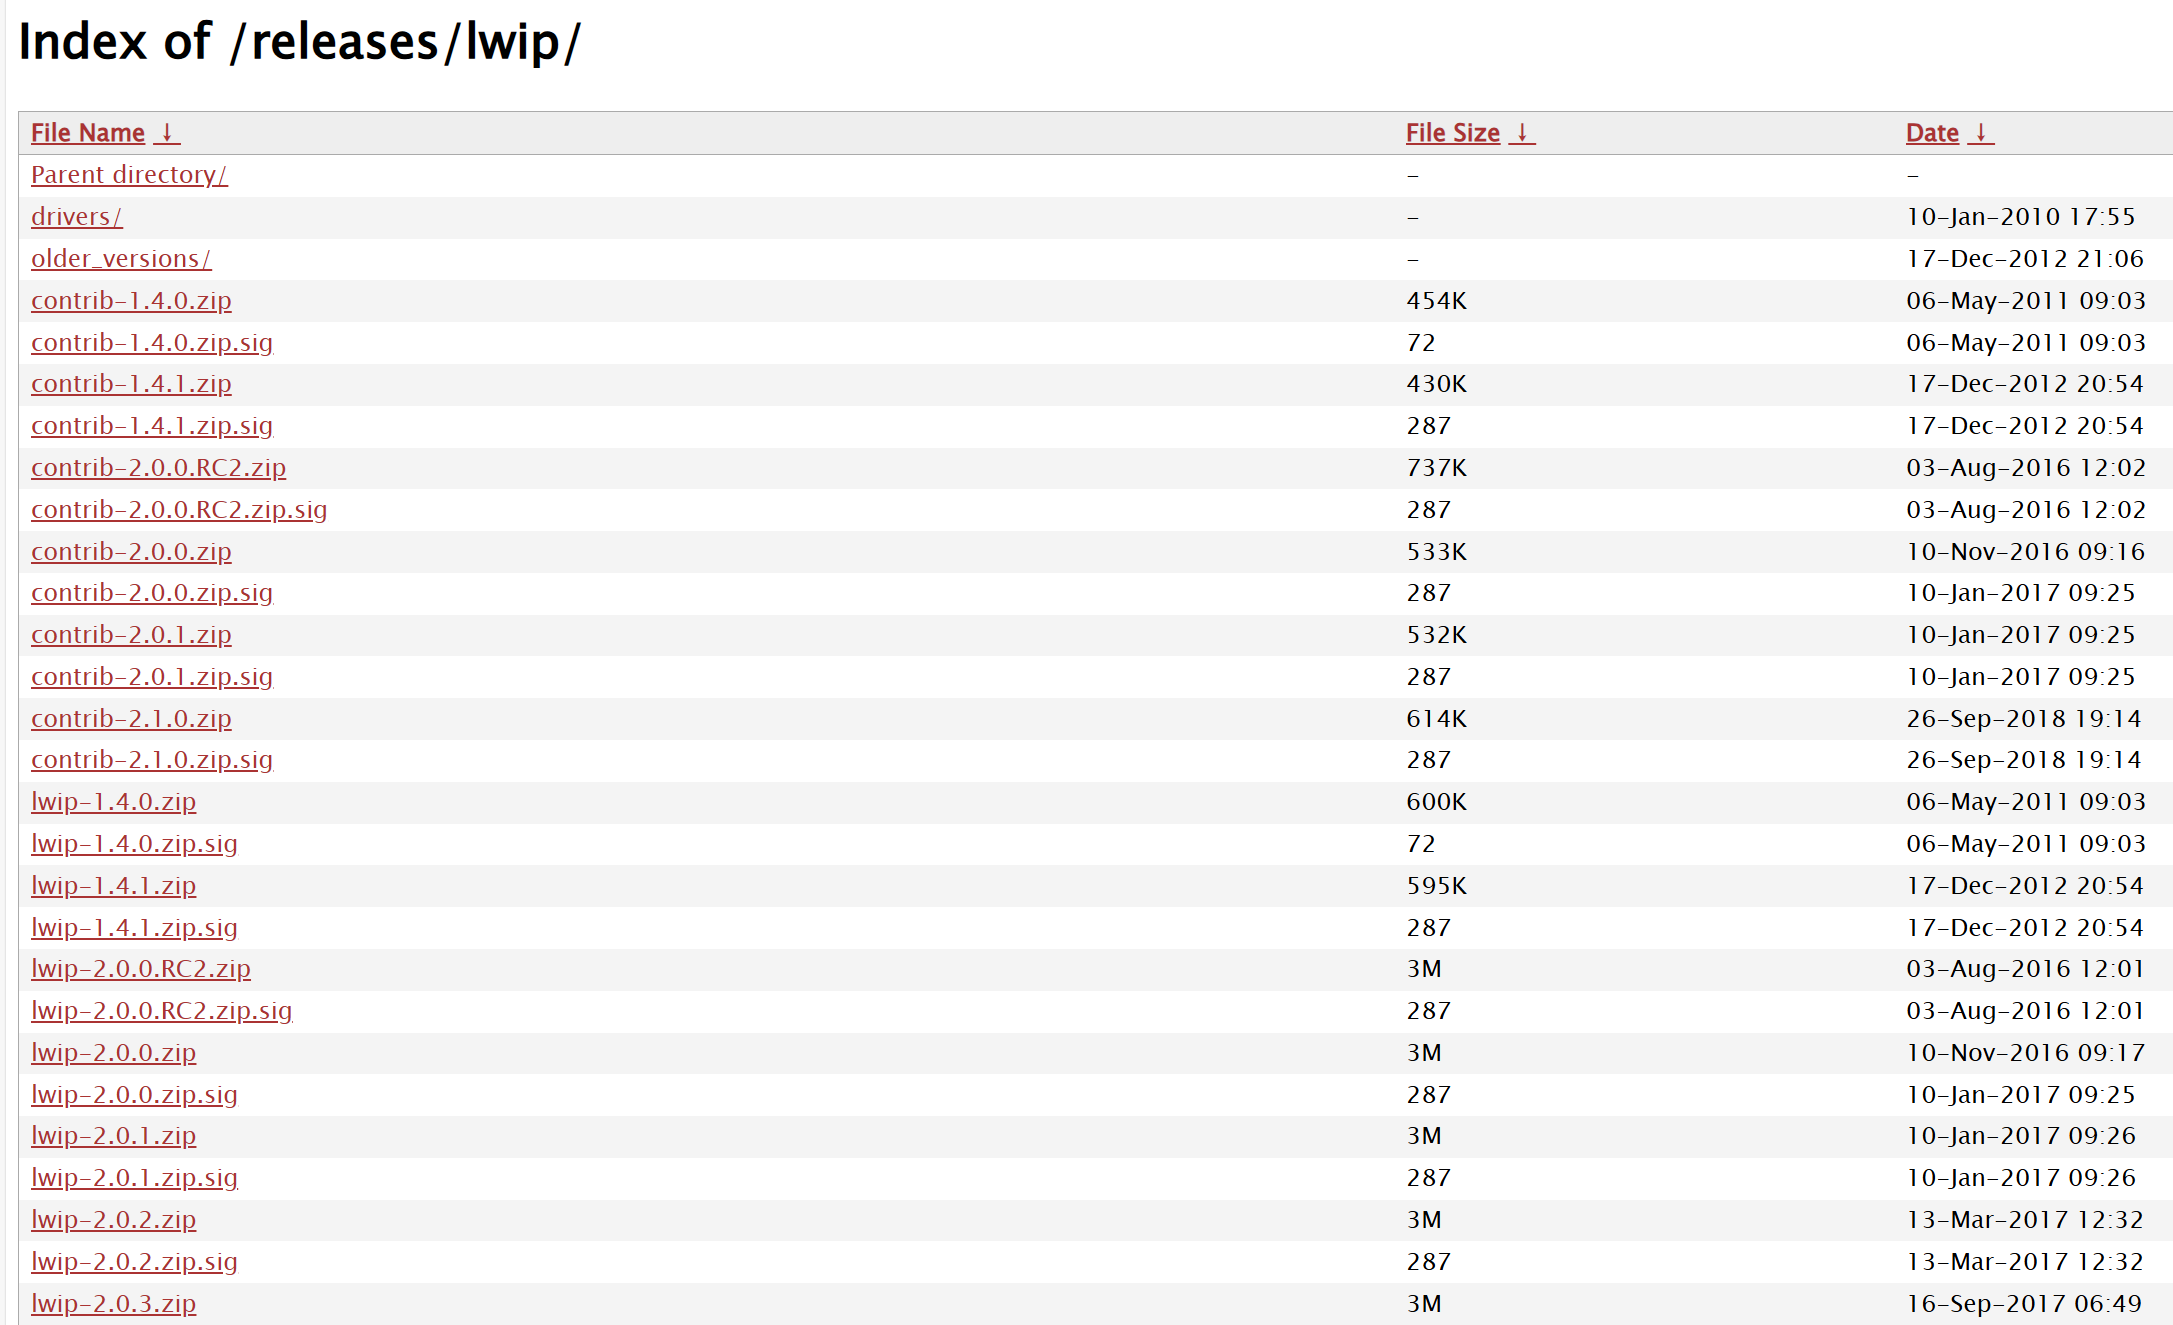Open lwip-1.4.1.zip.sig signature file

click(x=134, y=928)
